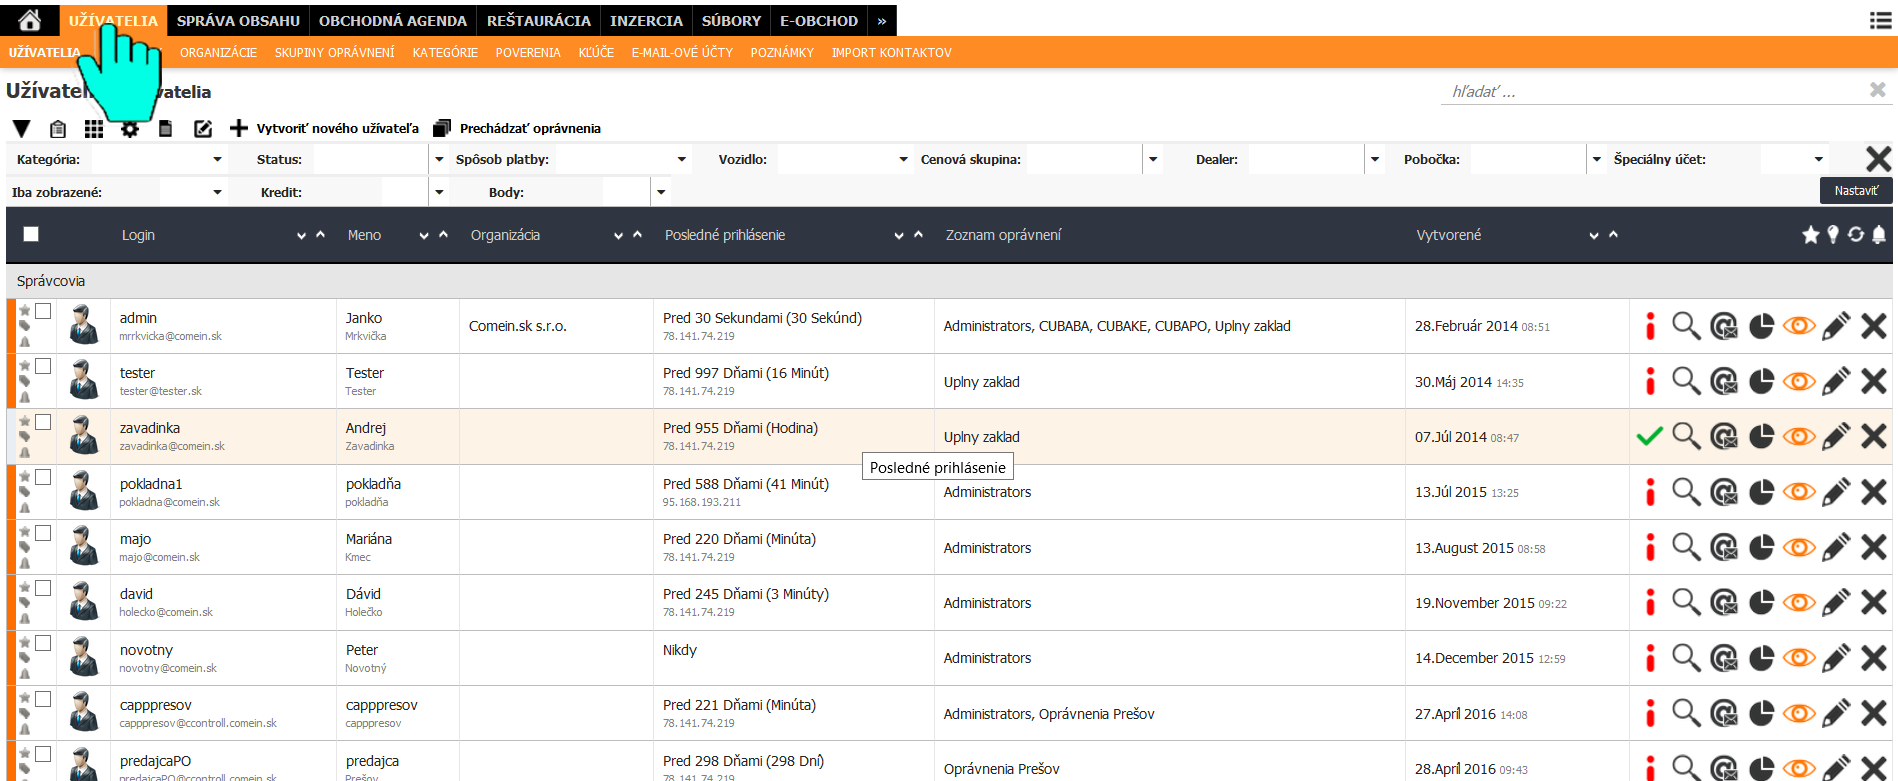Image resolution: width=1898 pixels, height=781 pixels.
Task: Expand the Pobočka filter dropdown
Action: click(1596, 160)
